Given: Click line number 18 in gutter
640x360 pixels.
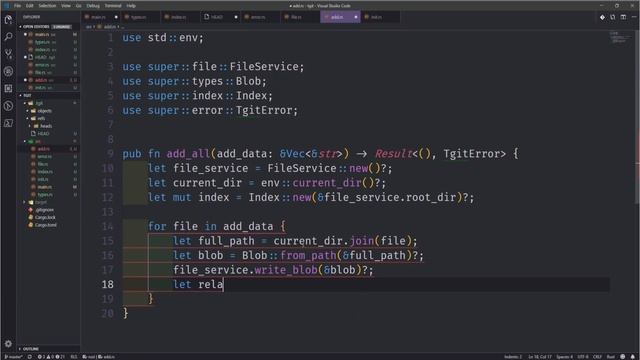Looking at the screenshot, I should (x=108, y=284).
